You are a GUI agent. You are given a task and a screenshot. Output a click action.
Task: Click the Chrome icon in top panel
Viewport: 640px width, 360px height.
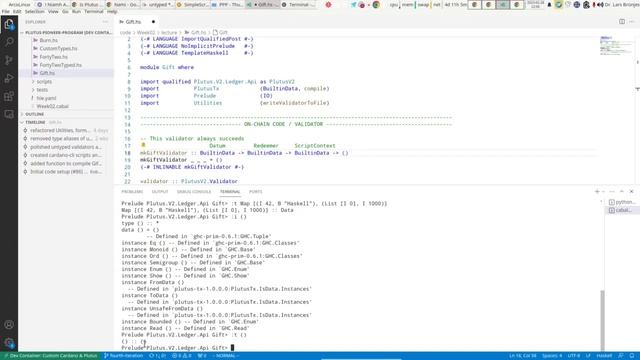click(376, 5)
